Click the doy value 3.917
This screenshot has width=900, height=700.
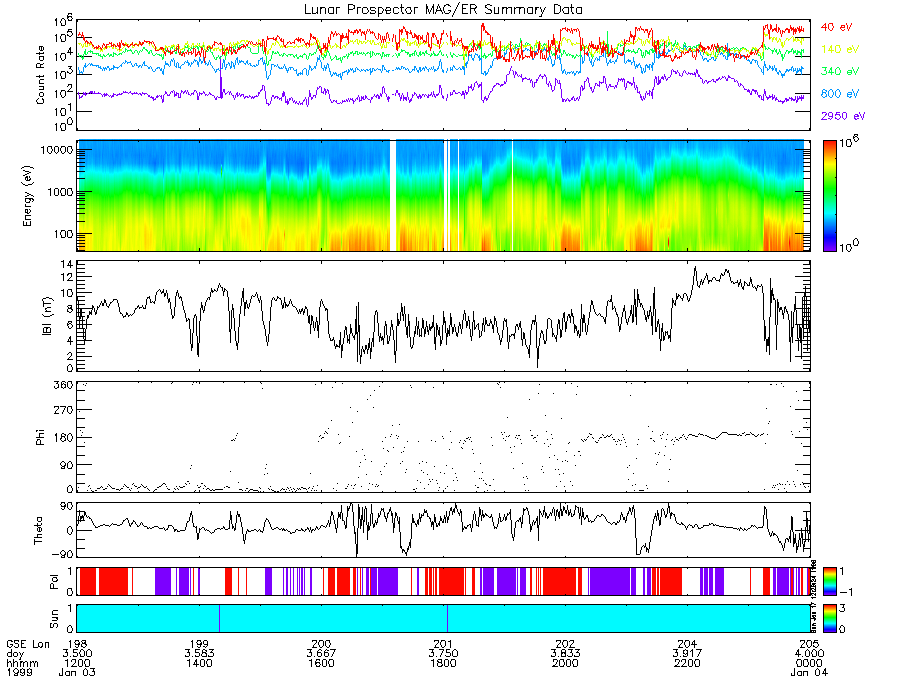(687, 654)
